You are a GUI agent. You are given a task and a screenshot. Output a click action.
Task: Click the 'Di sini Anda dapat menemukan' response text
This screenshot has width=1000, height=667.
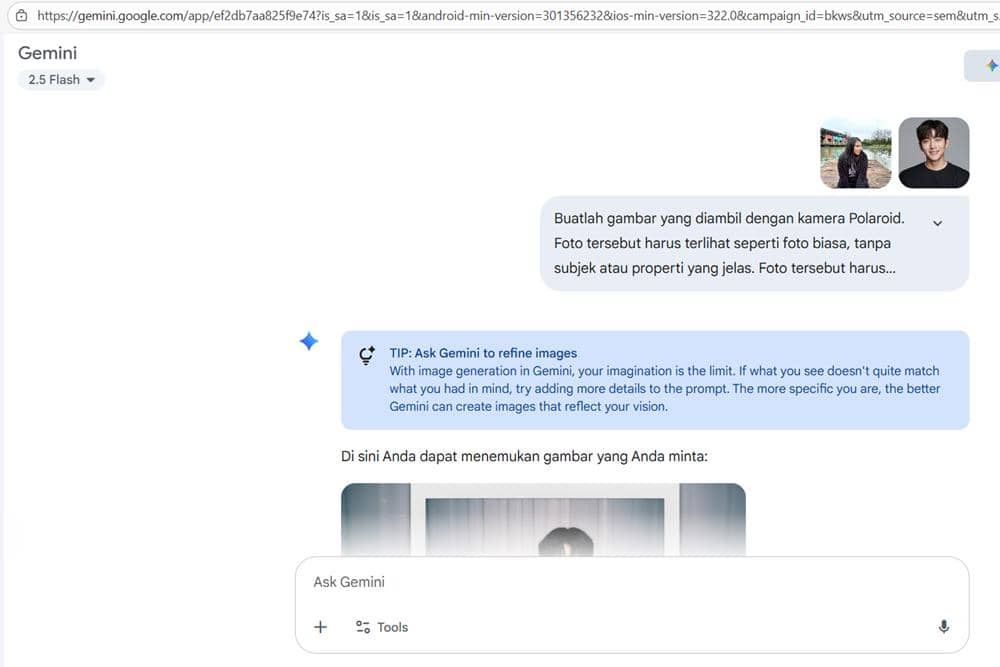(x=524, y=457)
